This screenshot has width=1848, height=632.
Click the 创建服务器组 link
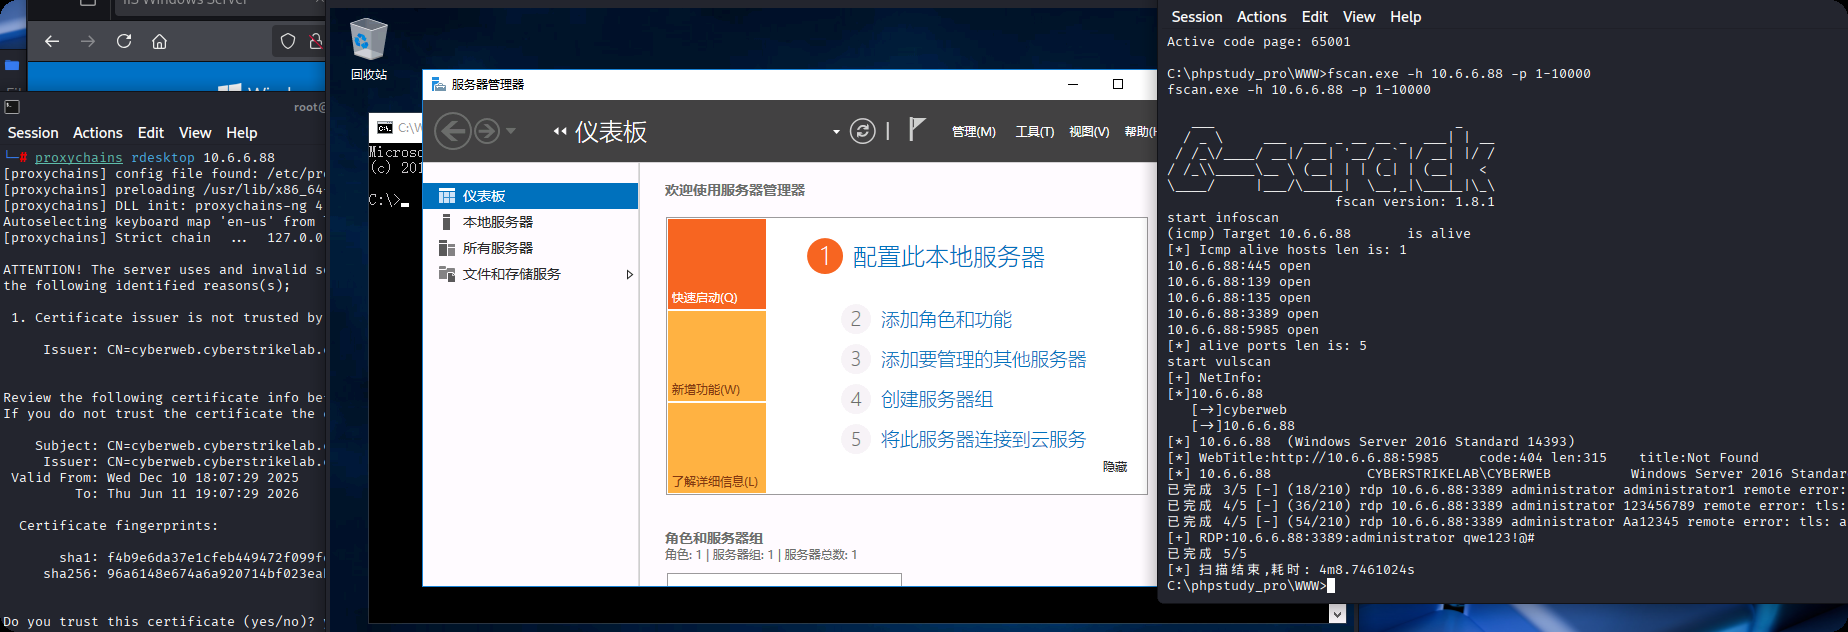(936, 400)
